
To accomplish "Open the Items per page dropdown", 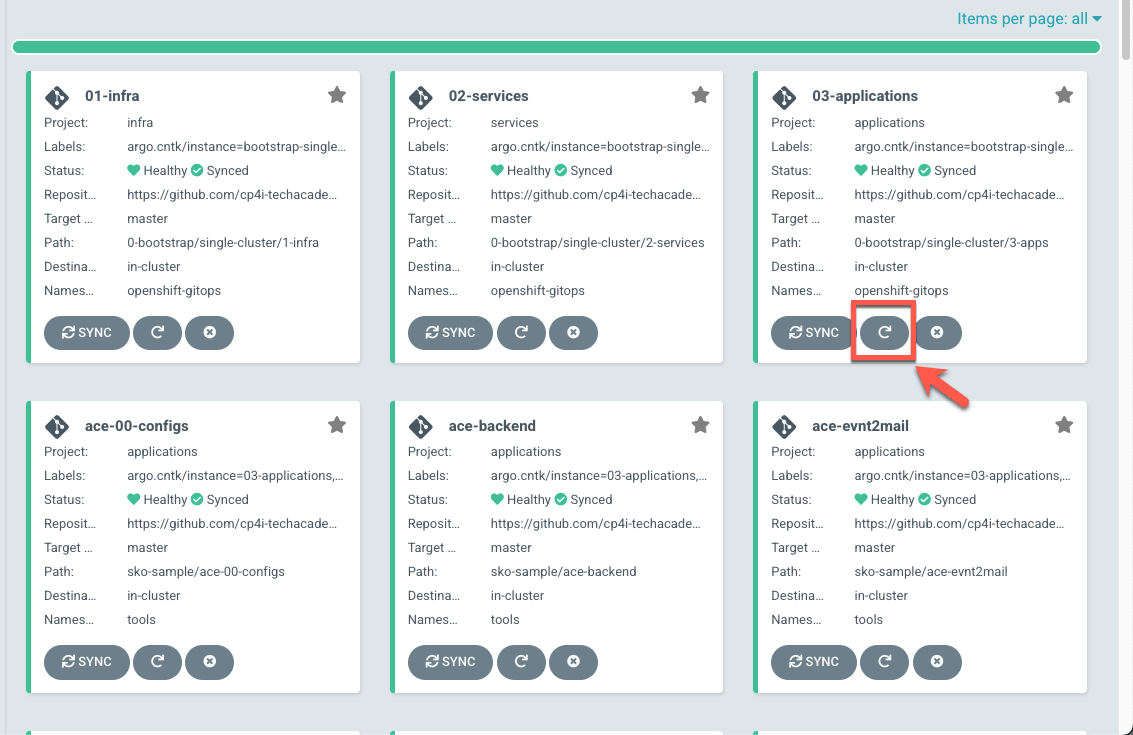I will pyautogui.click(x=1029, y=18).
